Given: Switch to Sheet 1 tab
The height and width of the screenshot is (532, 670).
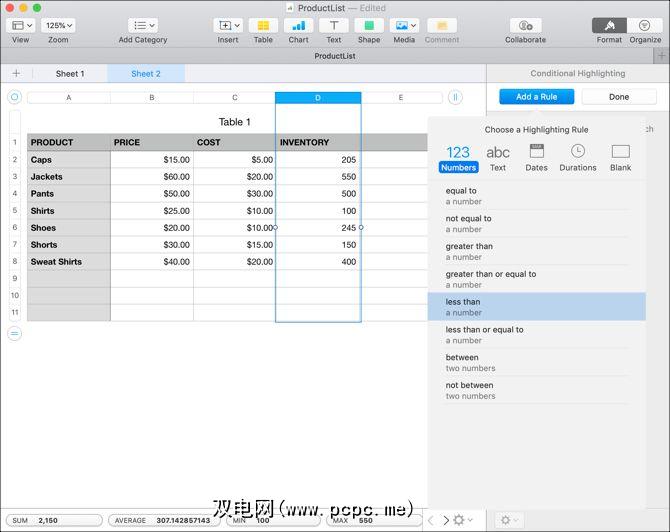Looking at the screenshot, I should tap(70, 74).
